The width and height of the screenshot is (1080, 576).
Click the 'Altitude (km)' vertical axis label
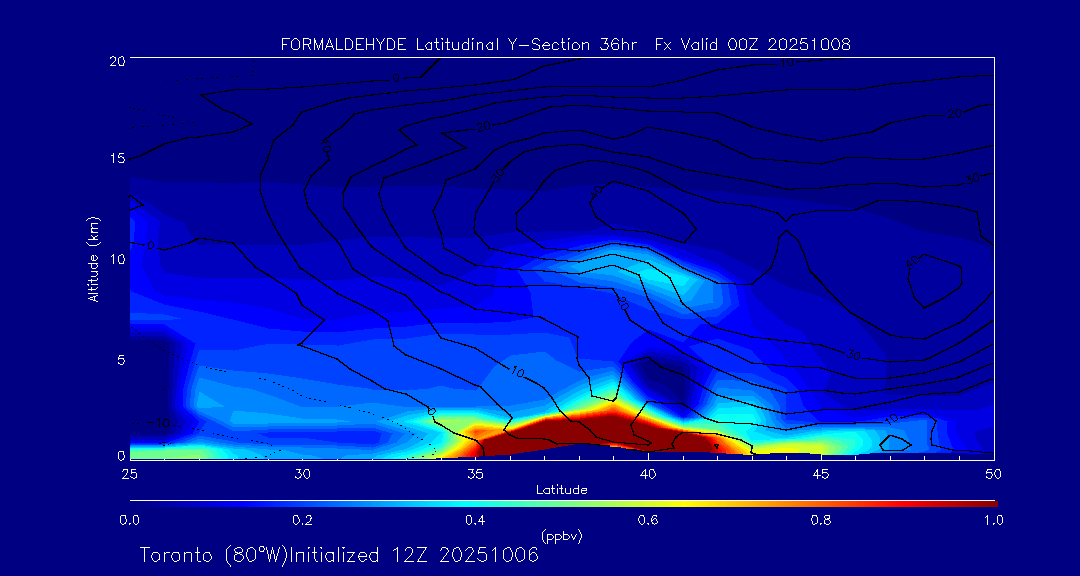94,257
